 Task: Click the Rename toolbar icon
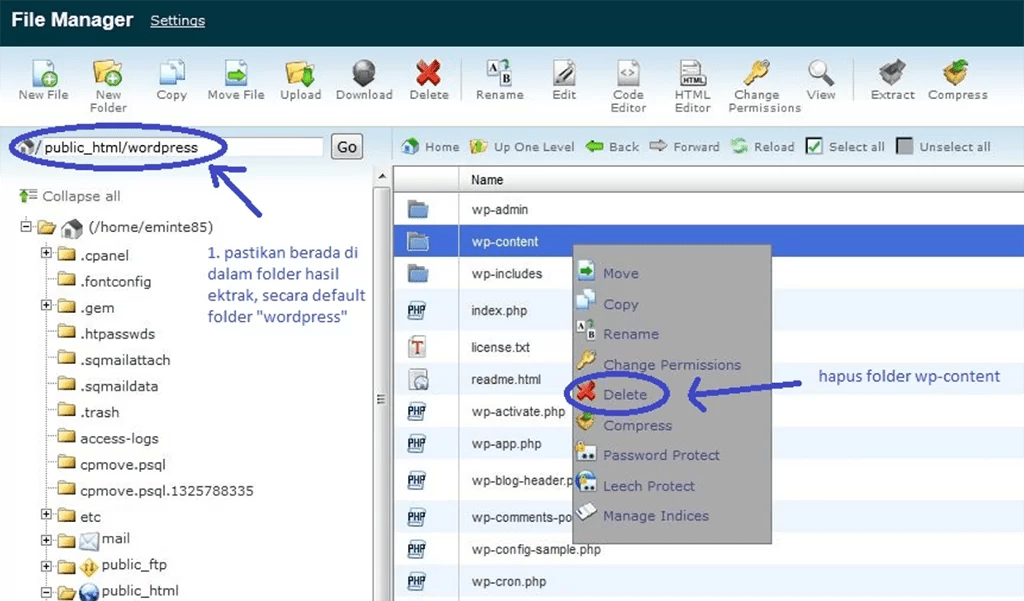coord(500,73)
